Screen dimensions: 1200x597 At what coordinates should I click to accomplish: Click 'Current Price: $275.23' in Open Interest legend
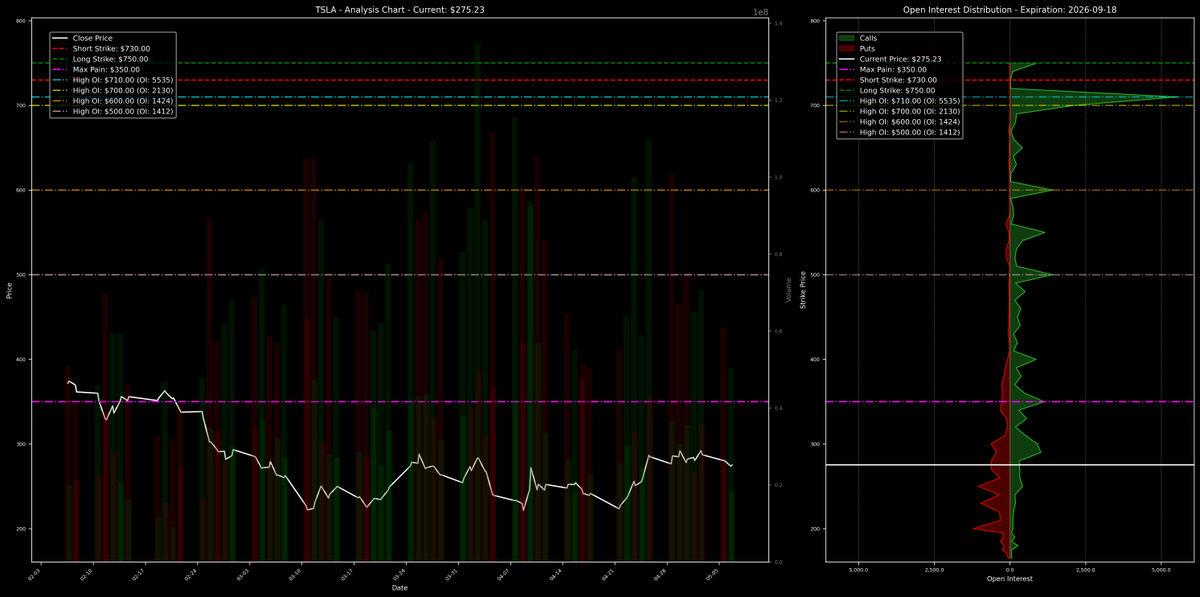coord(900,59)
